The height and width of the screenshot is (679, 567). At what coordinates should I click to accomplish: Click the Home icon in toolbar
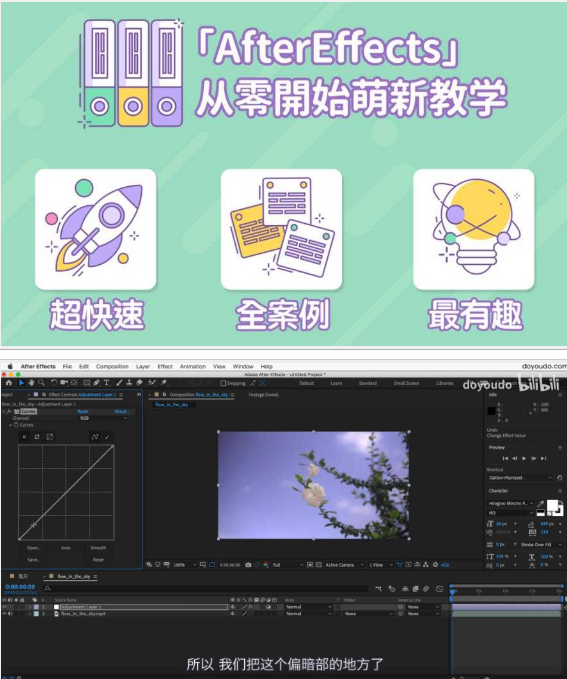tap(9, 383)
